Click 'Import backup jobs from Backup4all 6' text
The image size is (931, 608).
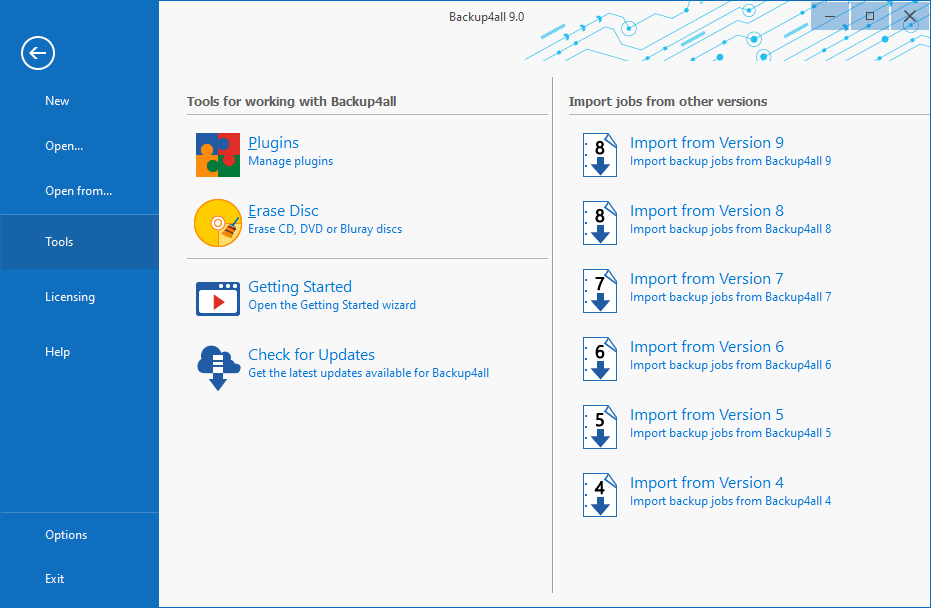pos(730,365)
